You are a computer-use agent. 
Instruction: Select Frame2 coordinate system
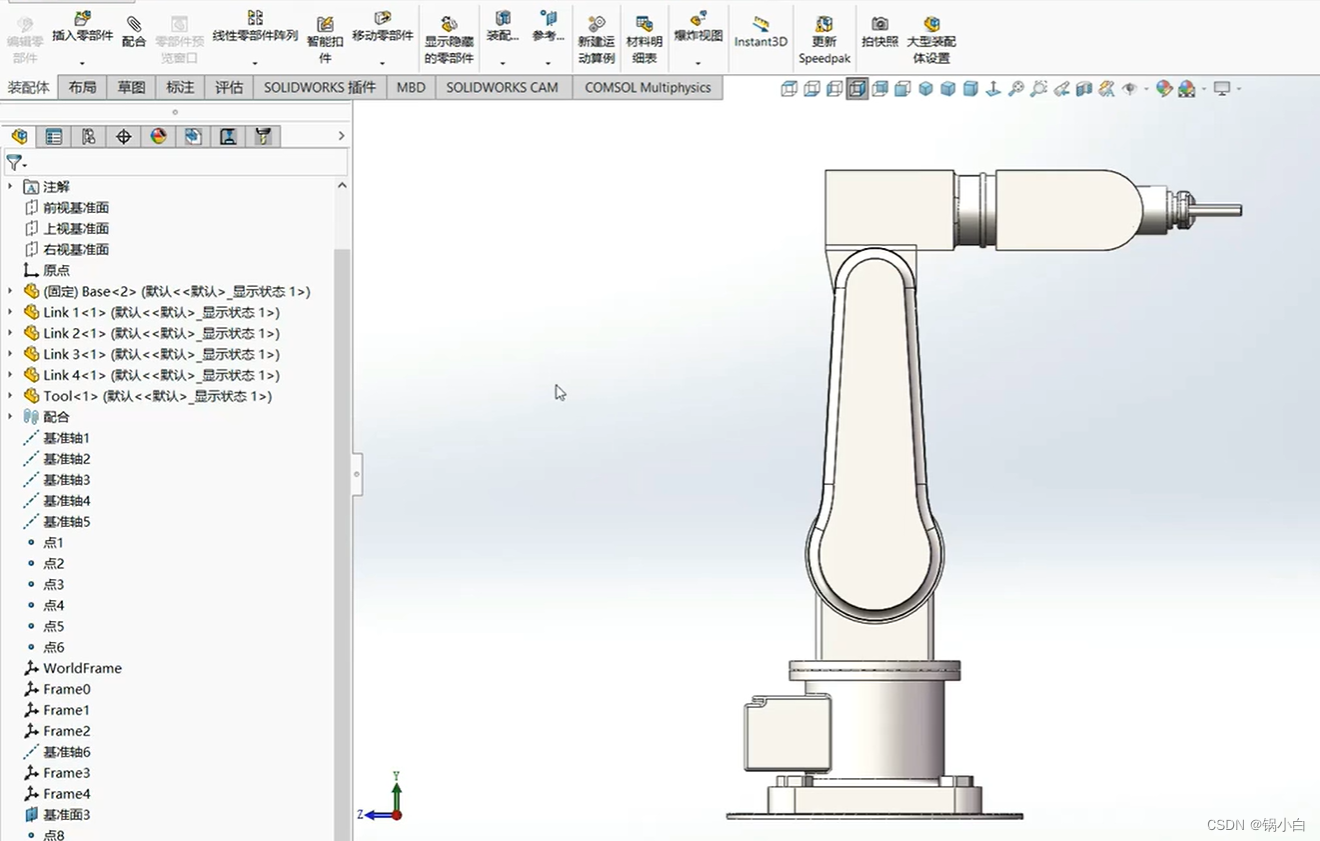(x=66, y=731)
